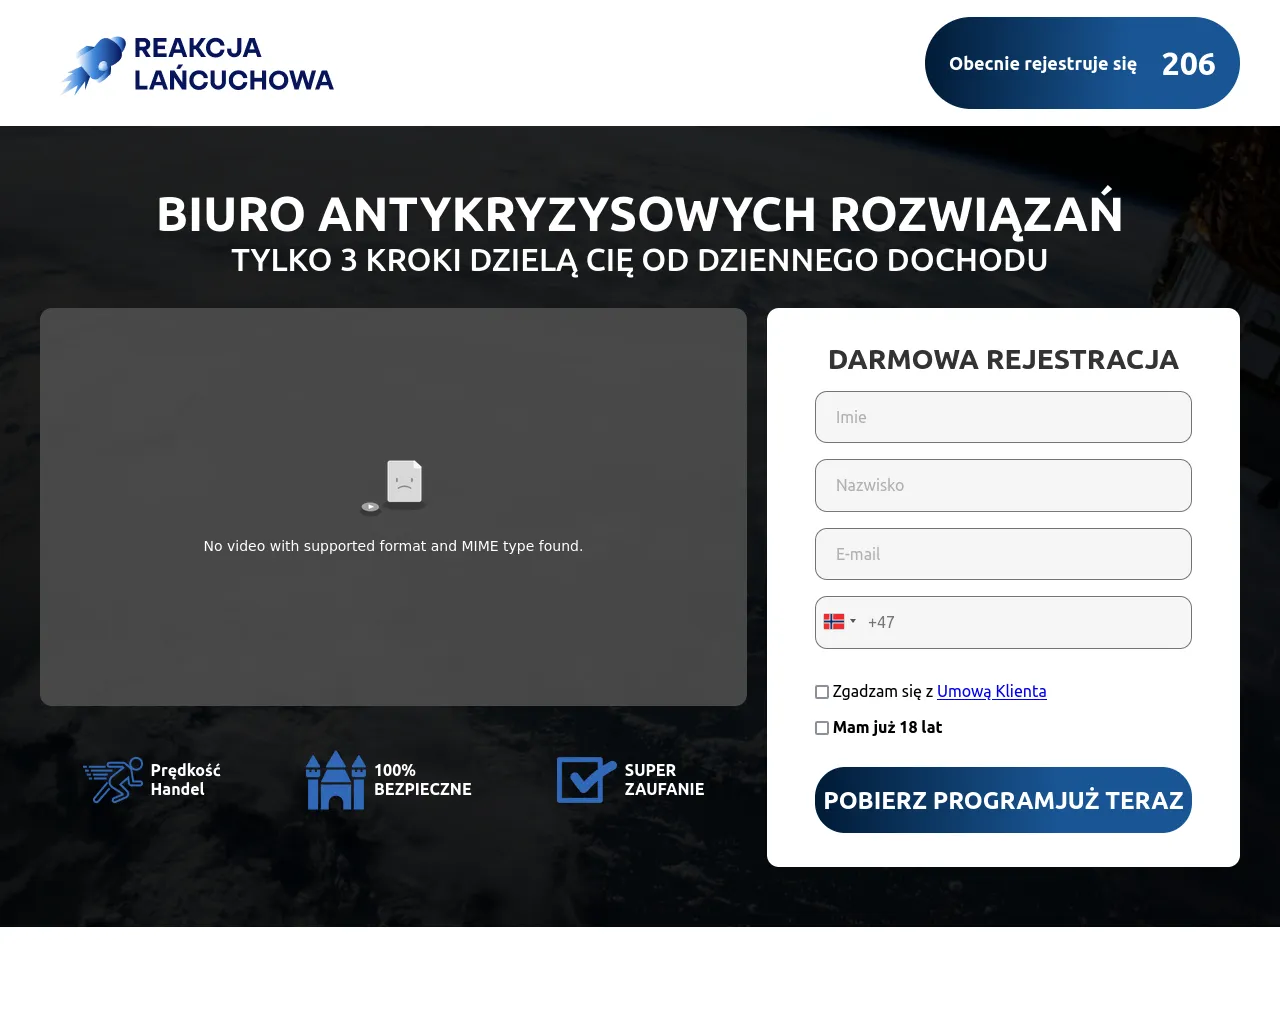Open the 'Umową Klienta' link
This screenshot has height=1024, width=1280.
[x=992, y=691]
